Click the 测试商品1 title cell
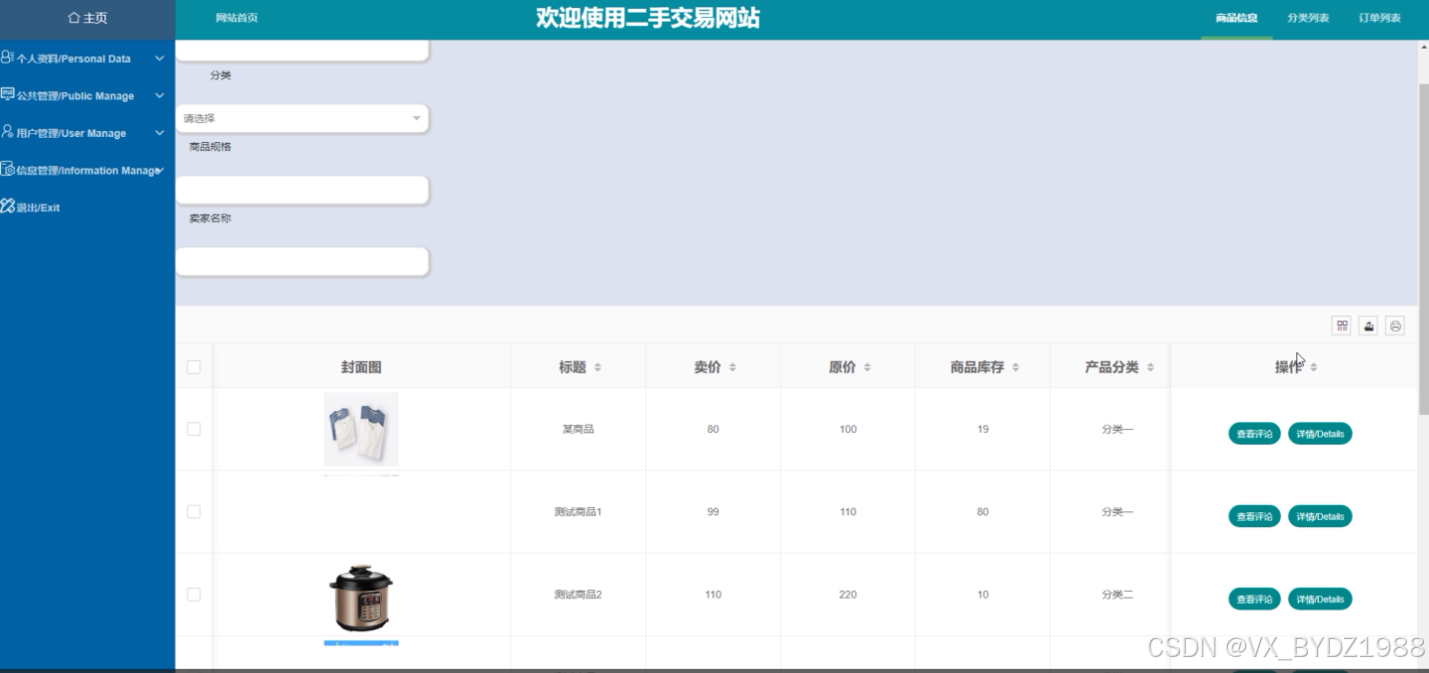This screenshot has width=1429, height=673. coord(578,512)
